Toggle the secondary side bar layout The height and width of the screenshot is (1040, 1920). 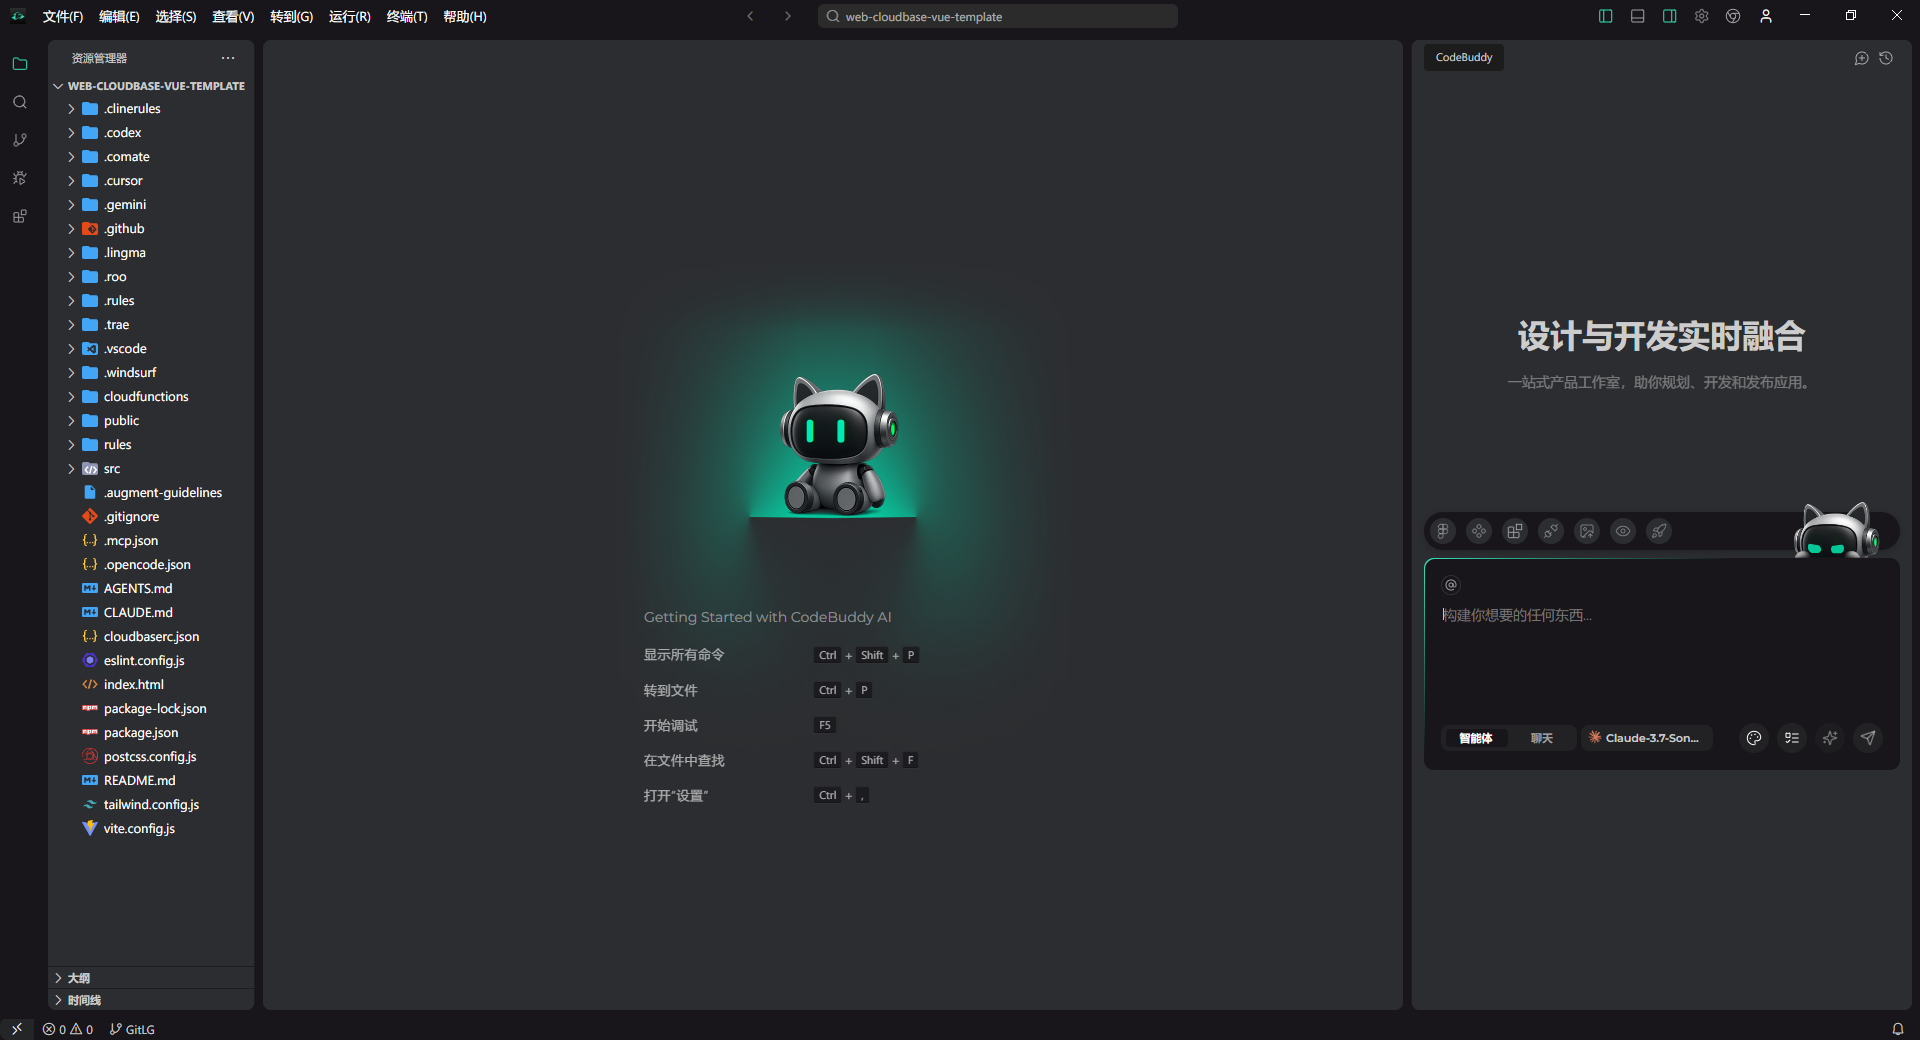click(x=1669, y=16)
